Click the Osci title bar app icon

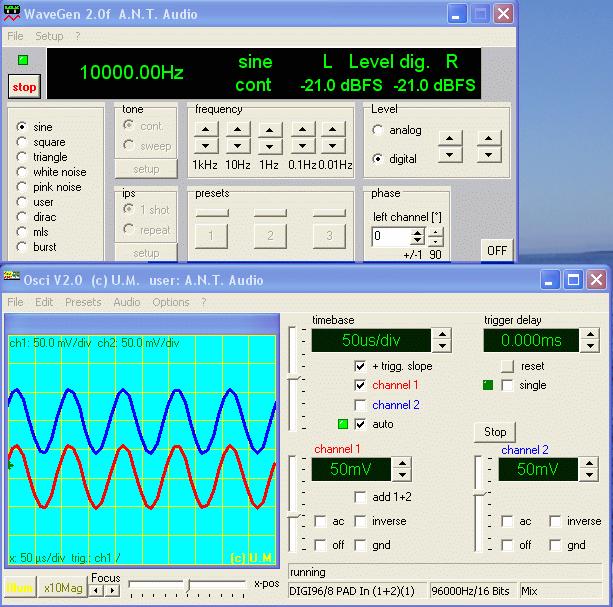pyautogui.click(x=12, y=276)
